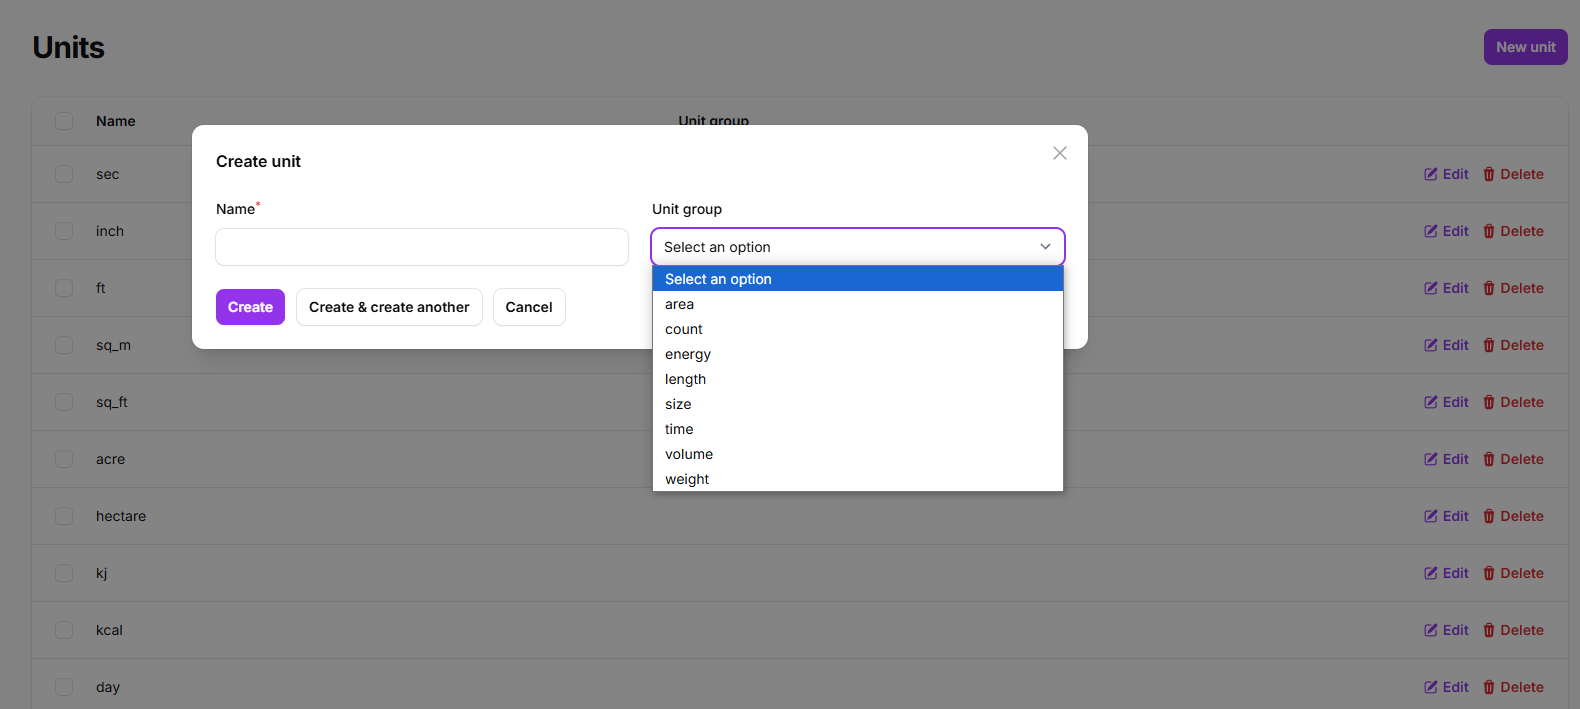Tick the checkbox for the hectare row
Viewport: 1580px width, 709px height.
64,516
